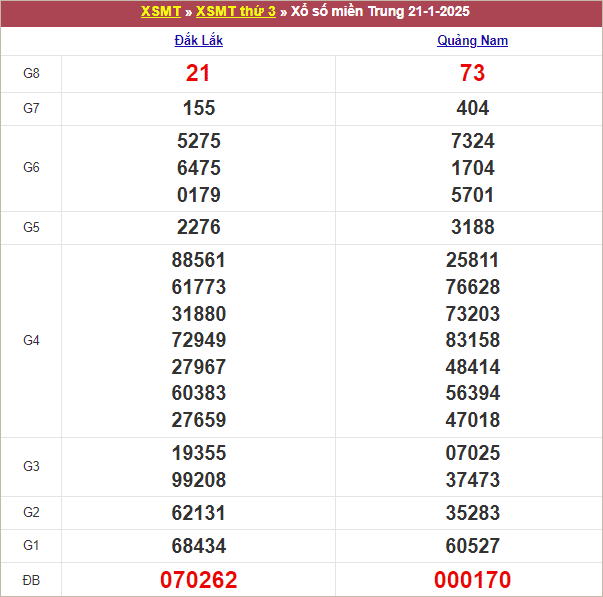Open the Đắk Lắk province link
The image size is (603, 597).
(198, 40)
